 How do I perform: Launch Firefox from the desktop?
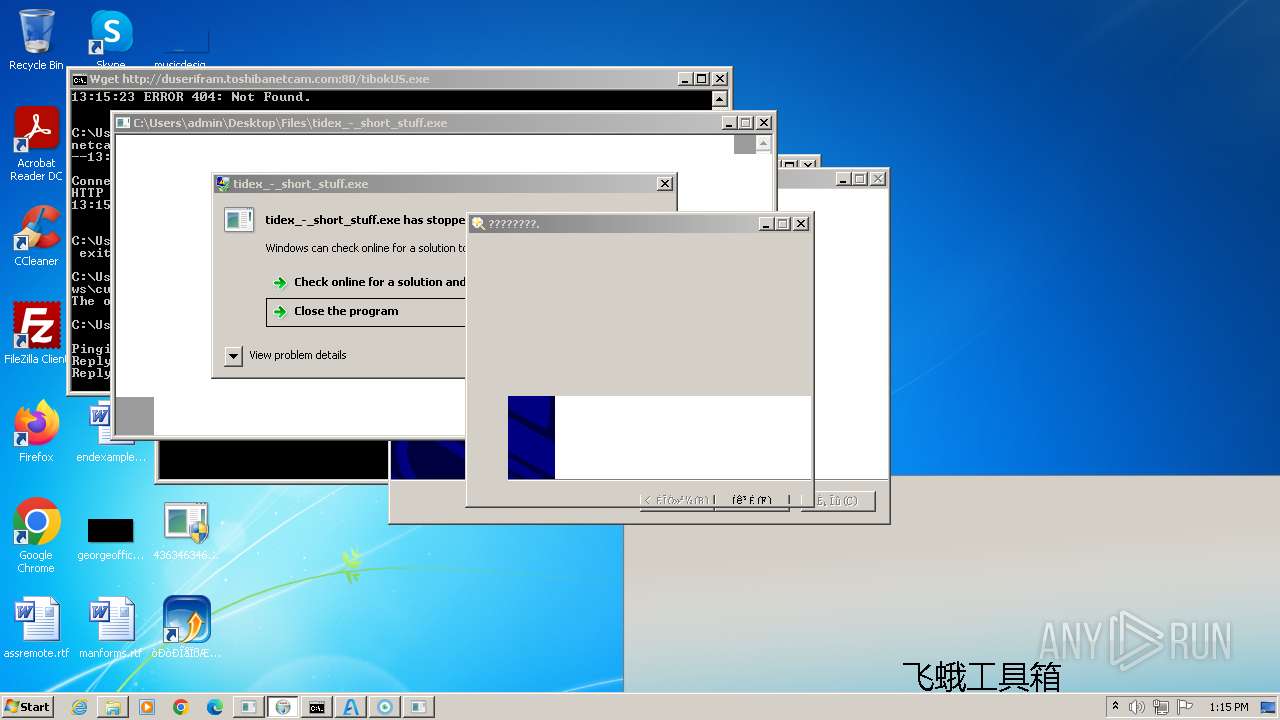[36, 432]
